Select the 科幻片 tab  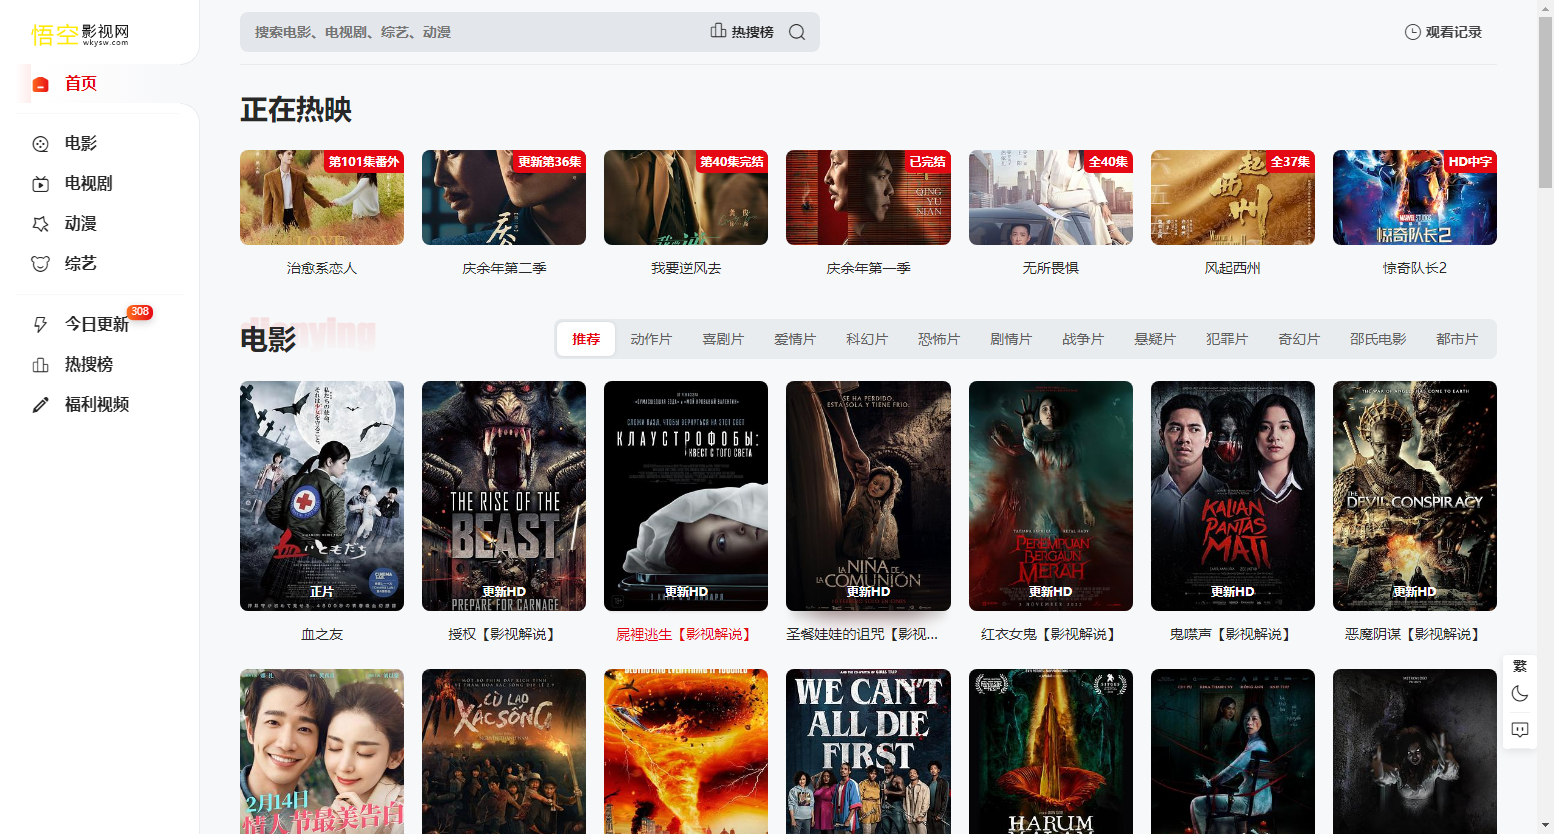pos(867,340)
